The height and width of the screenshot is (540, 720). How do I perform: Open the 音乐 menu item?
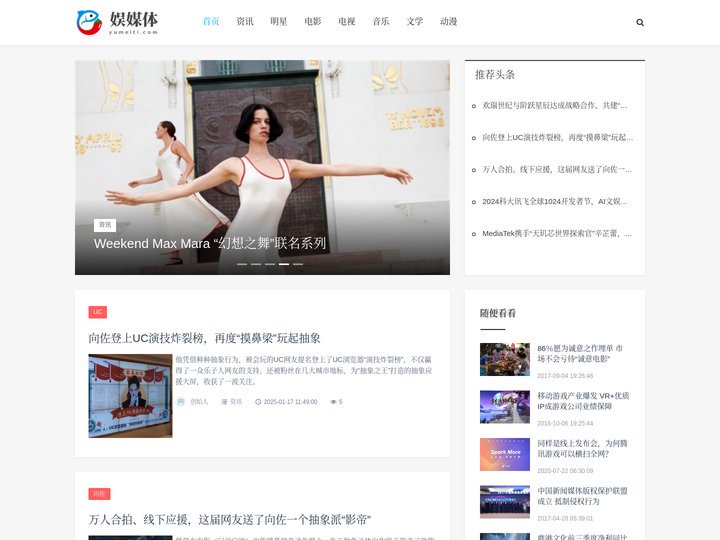coord(381,21)
